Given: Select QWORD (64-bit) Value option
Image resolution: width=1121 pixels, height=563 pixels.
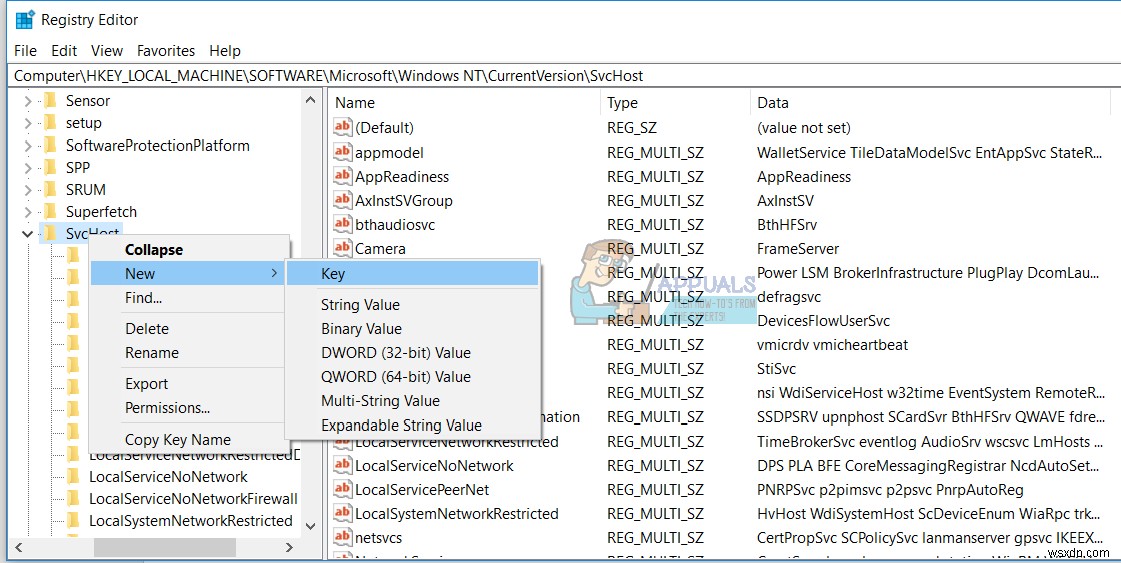Looking at the screenshot, I should pos(413,377).
